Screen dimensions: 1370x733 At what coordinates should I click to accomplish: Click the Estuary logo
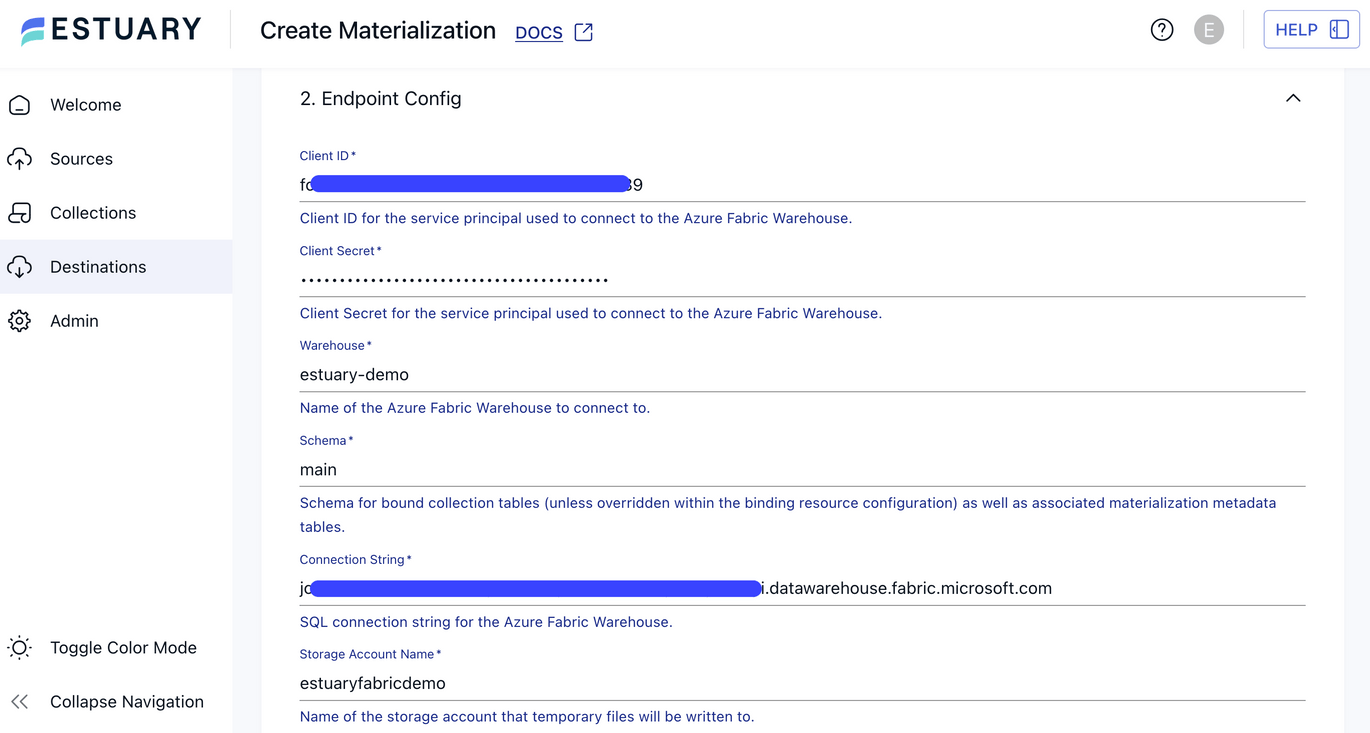click(110, 29)
